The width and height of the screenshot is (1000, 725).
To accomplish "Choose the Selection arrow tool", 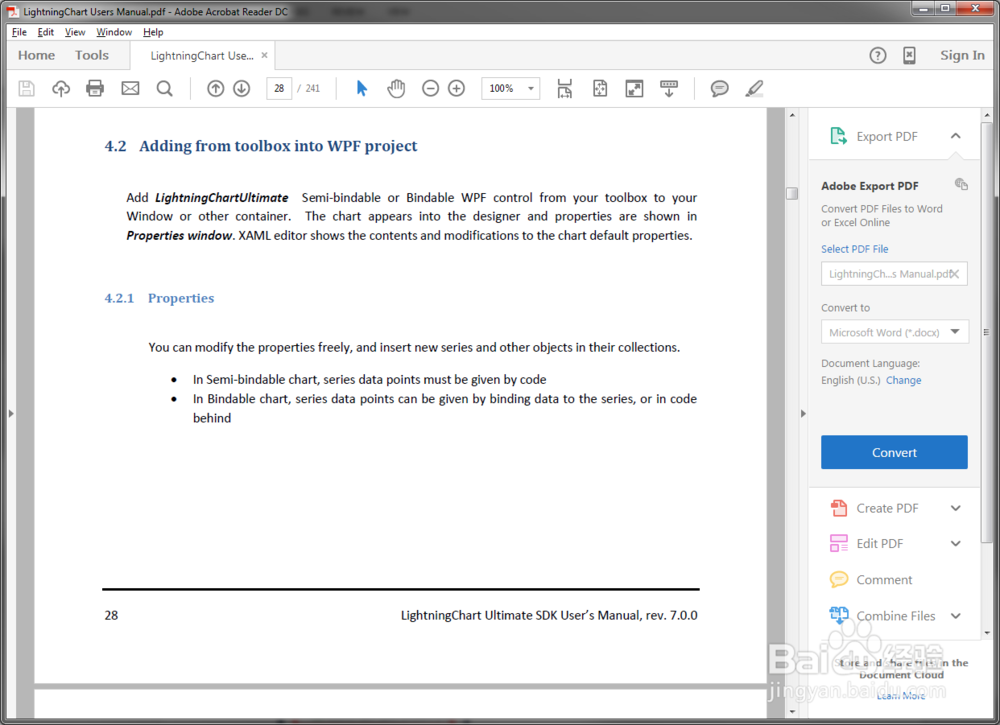I will pos(362,88).
